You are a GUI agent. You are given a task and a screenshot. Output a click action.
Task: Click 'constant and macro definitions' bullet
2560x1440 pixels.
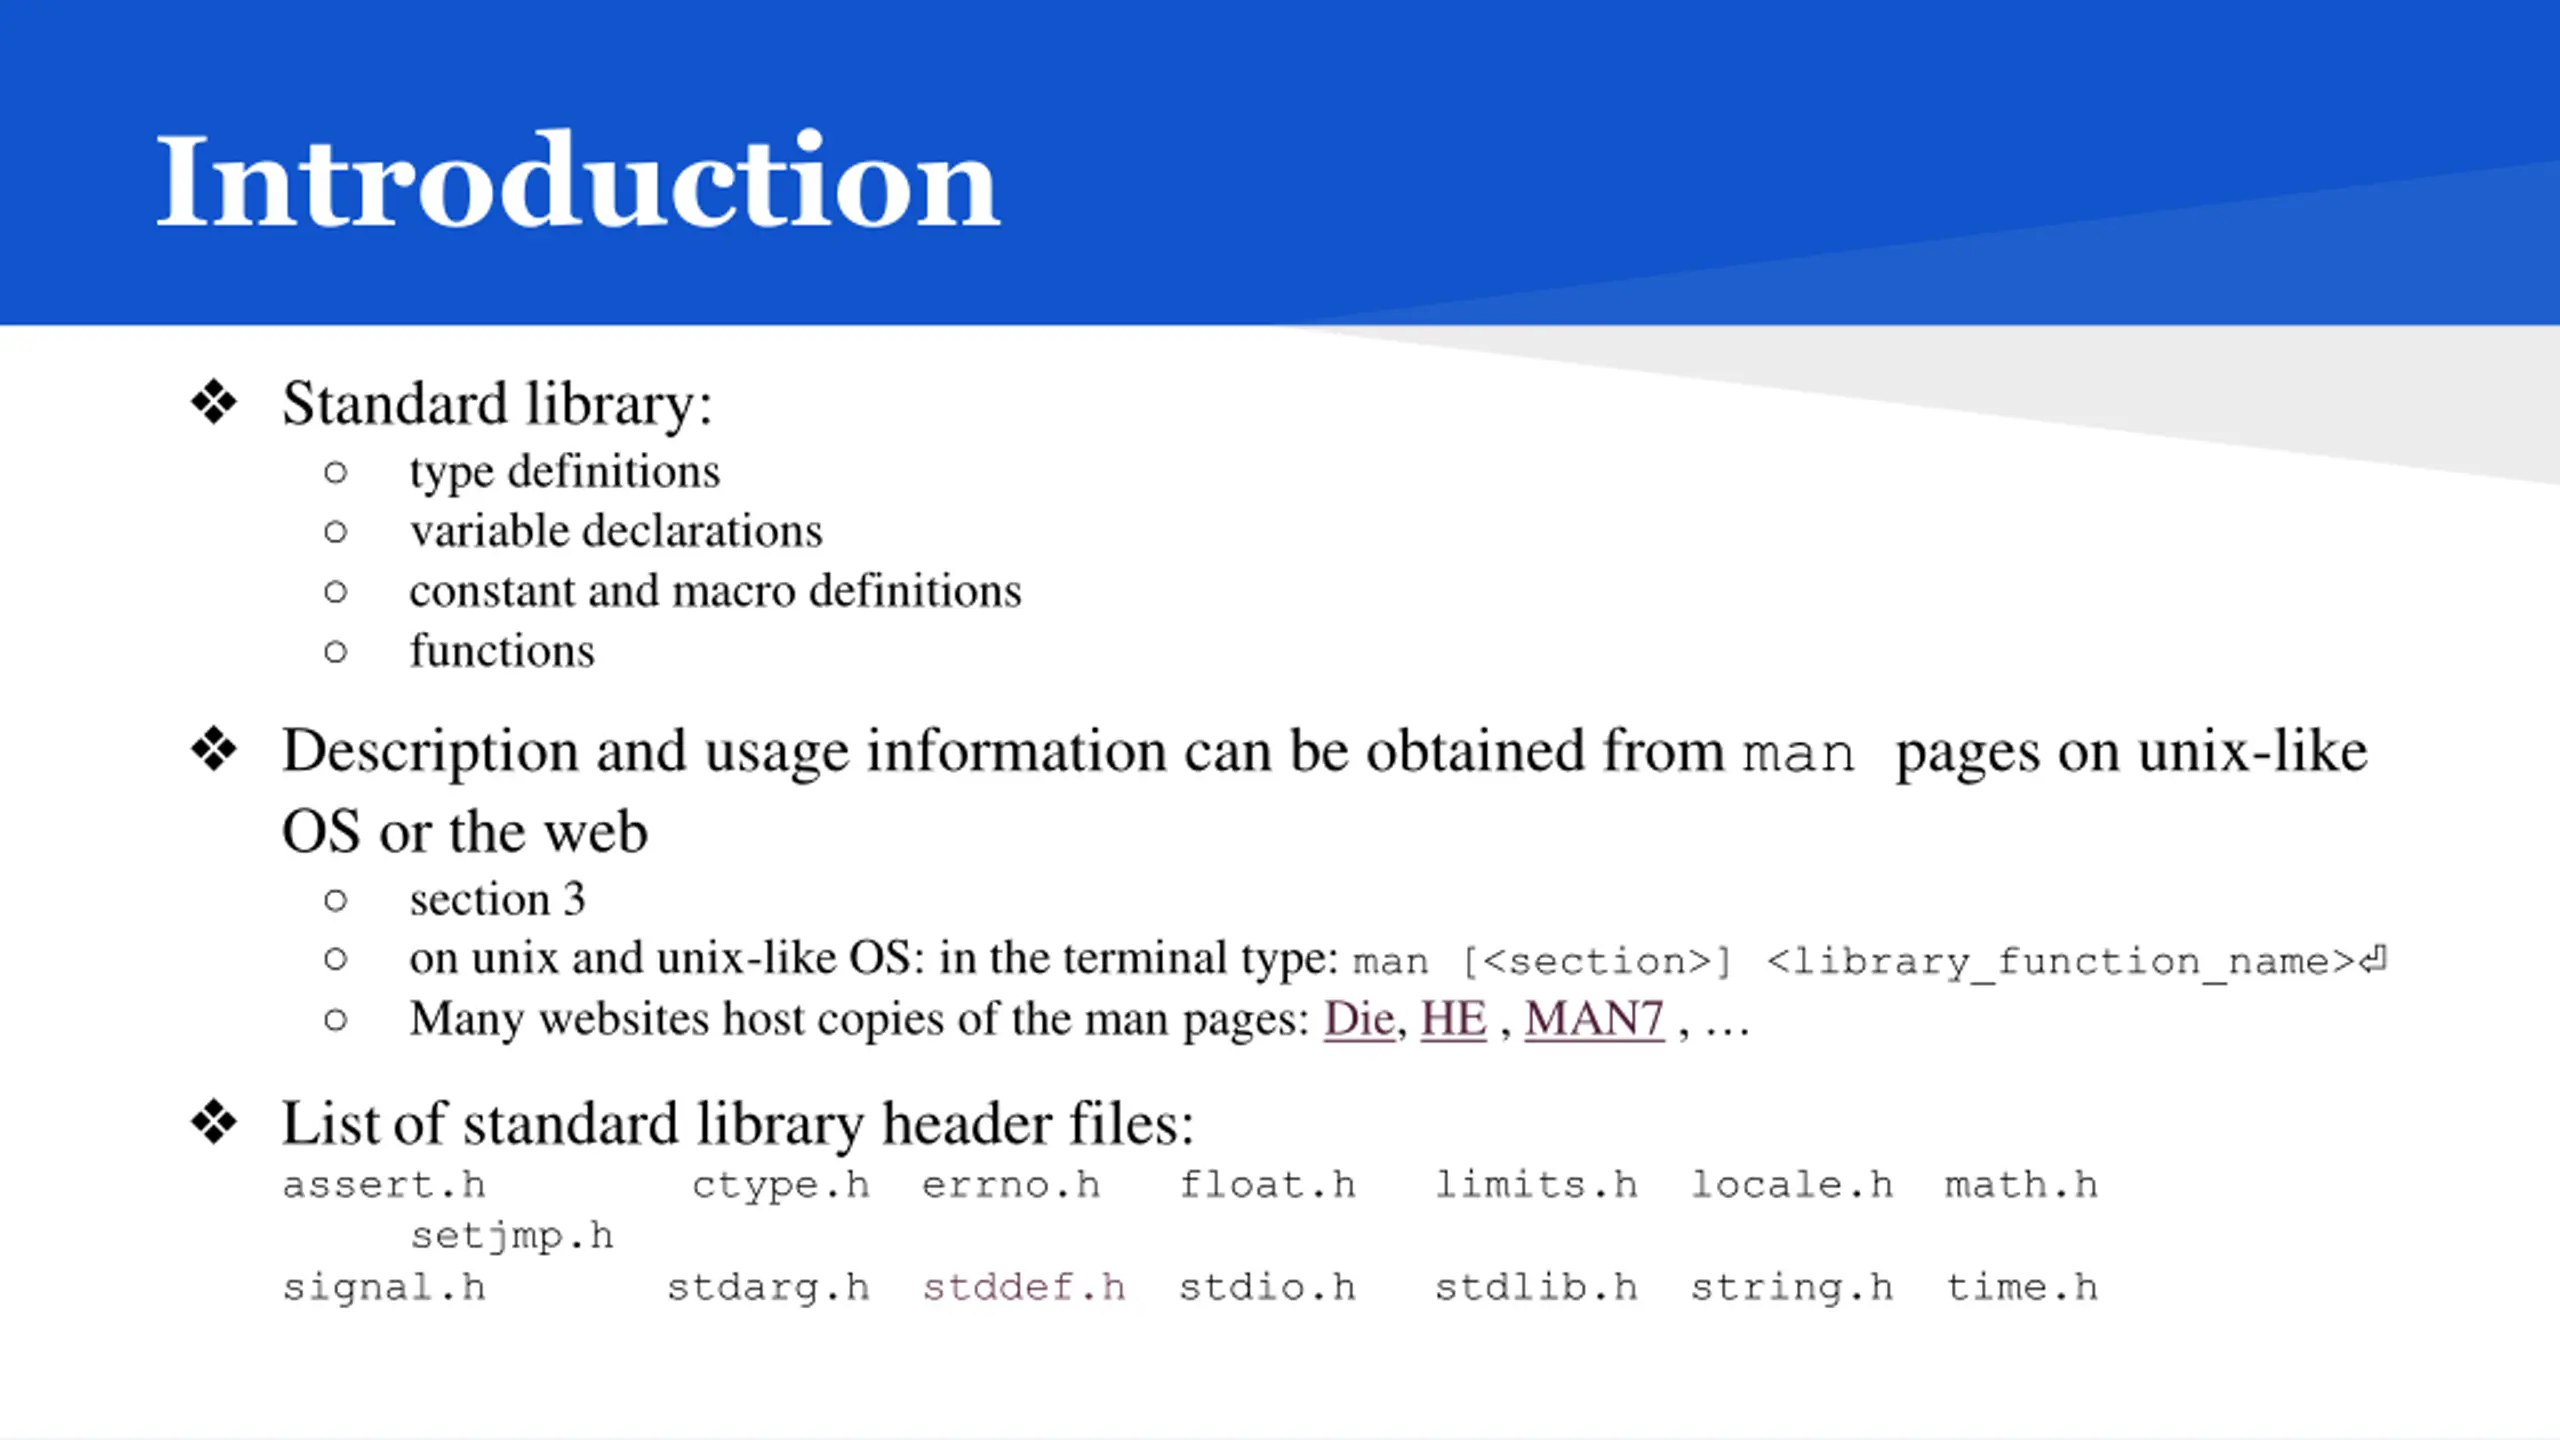point(715,590)
